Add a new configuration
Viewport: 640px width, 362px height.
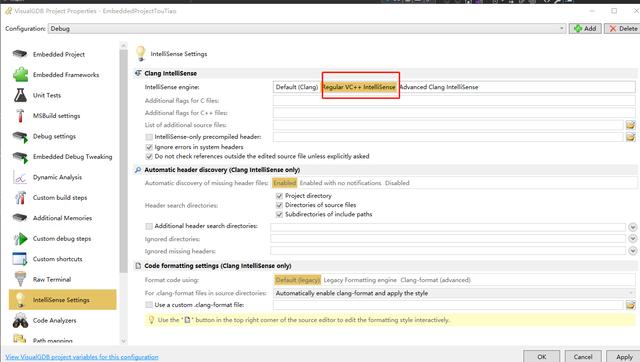pyautogui.click(x=585, y=29)
